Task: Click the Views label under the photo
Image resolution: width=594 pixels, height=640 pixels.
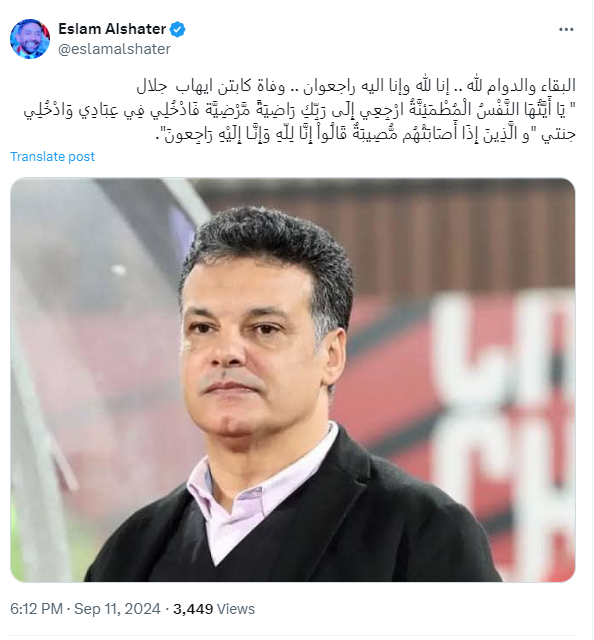Action: coord(236,609)
